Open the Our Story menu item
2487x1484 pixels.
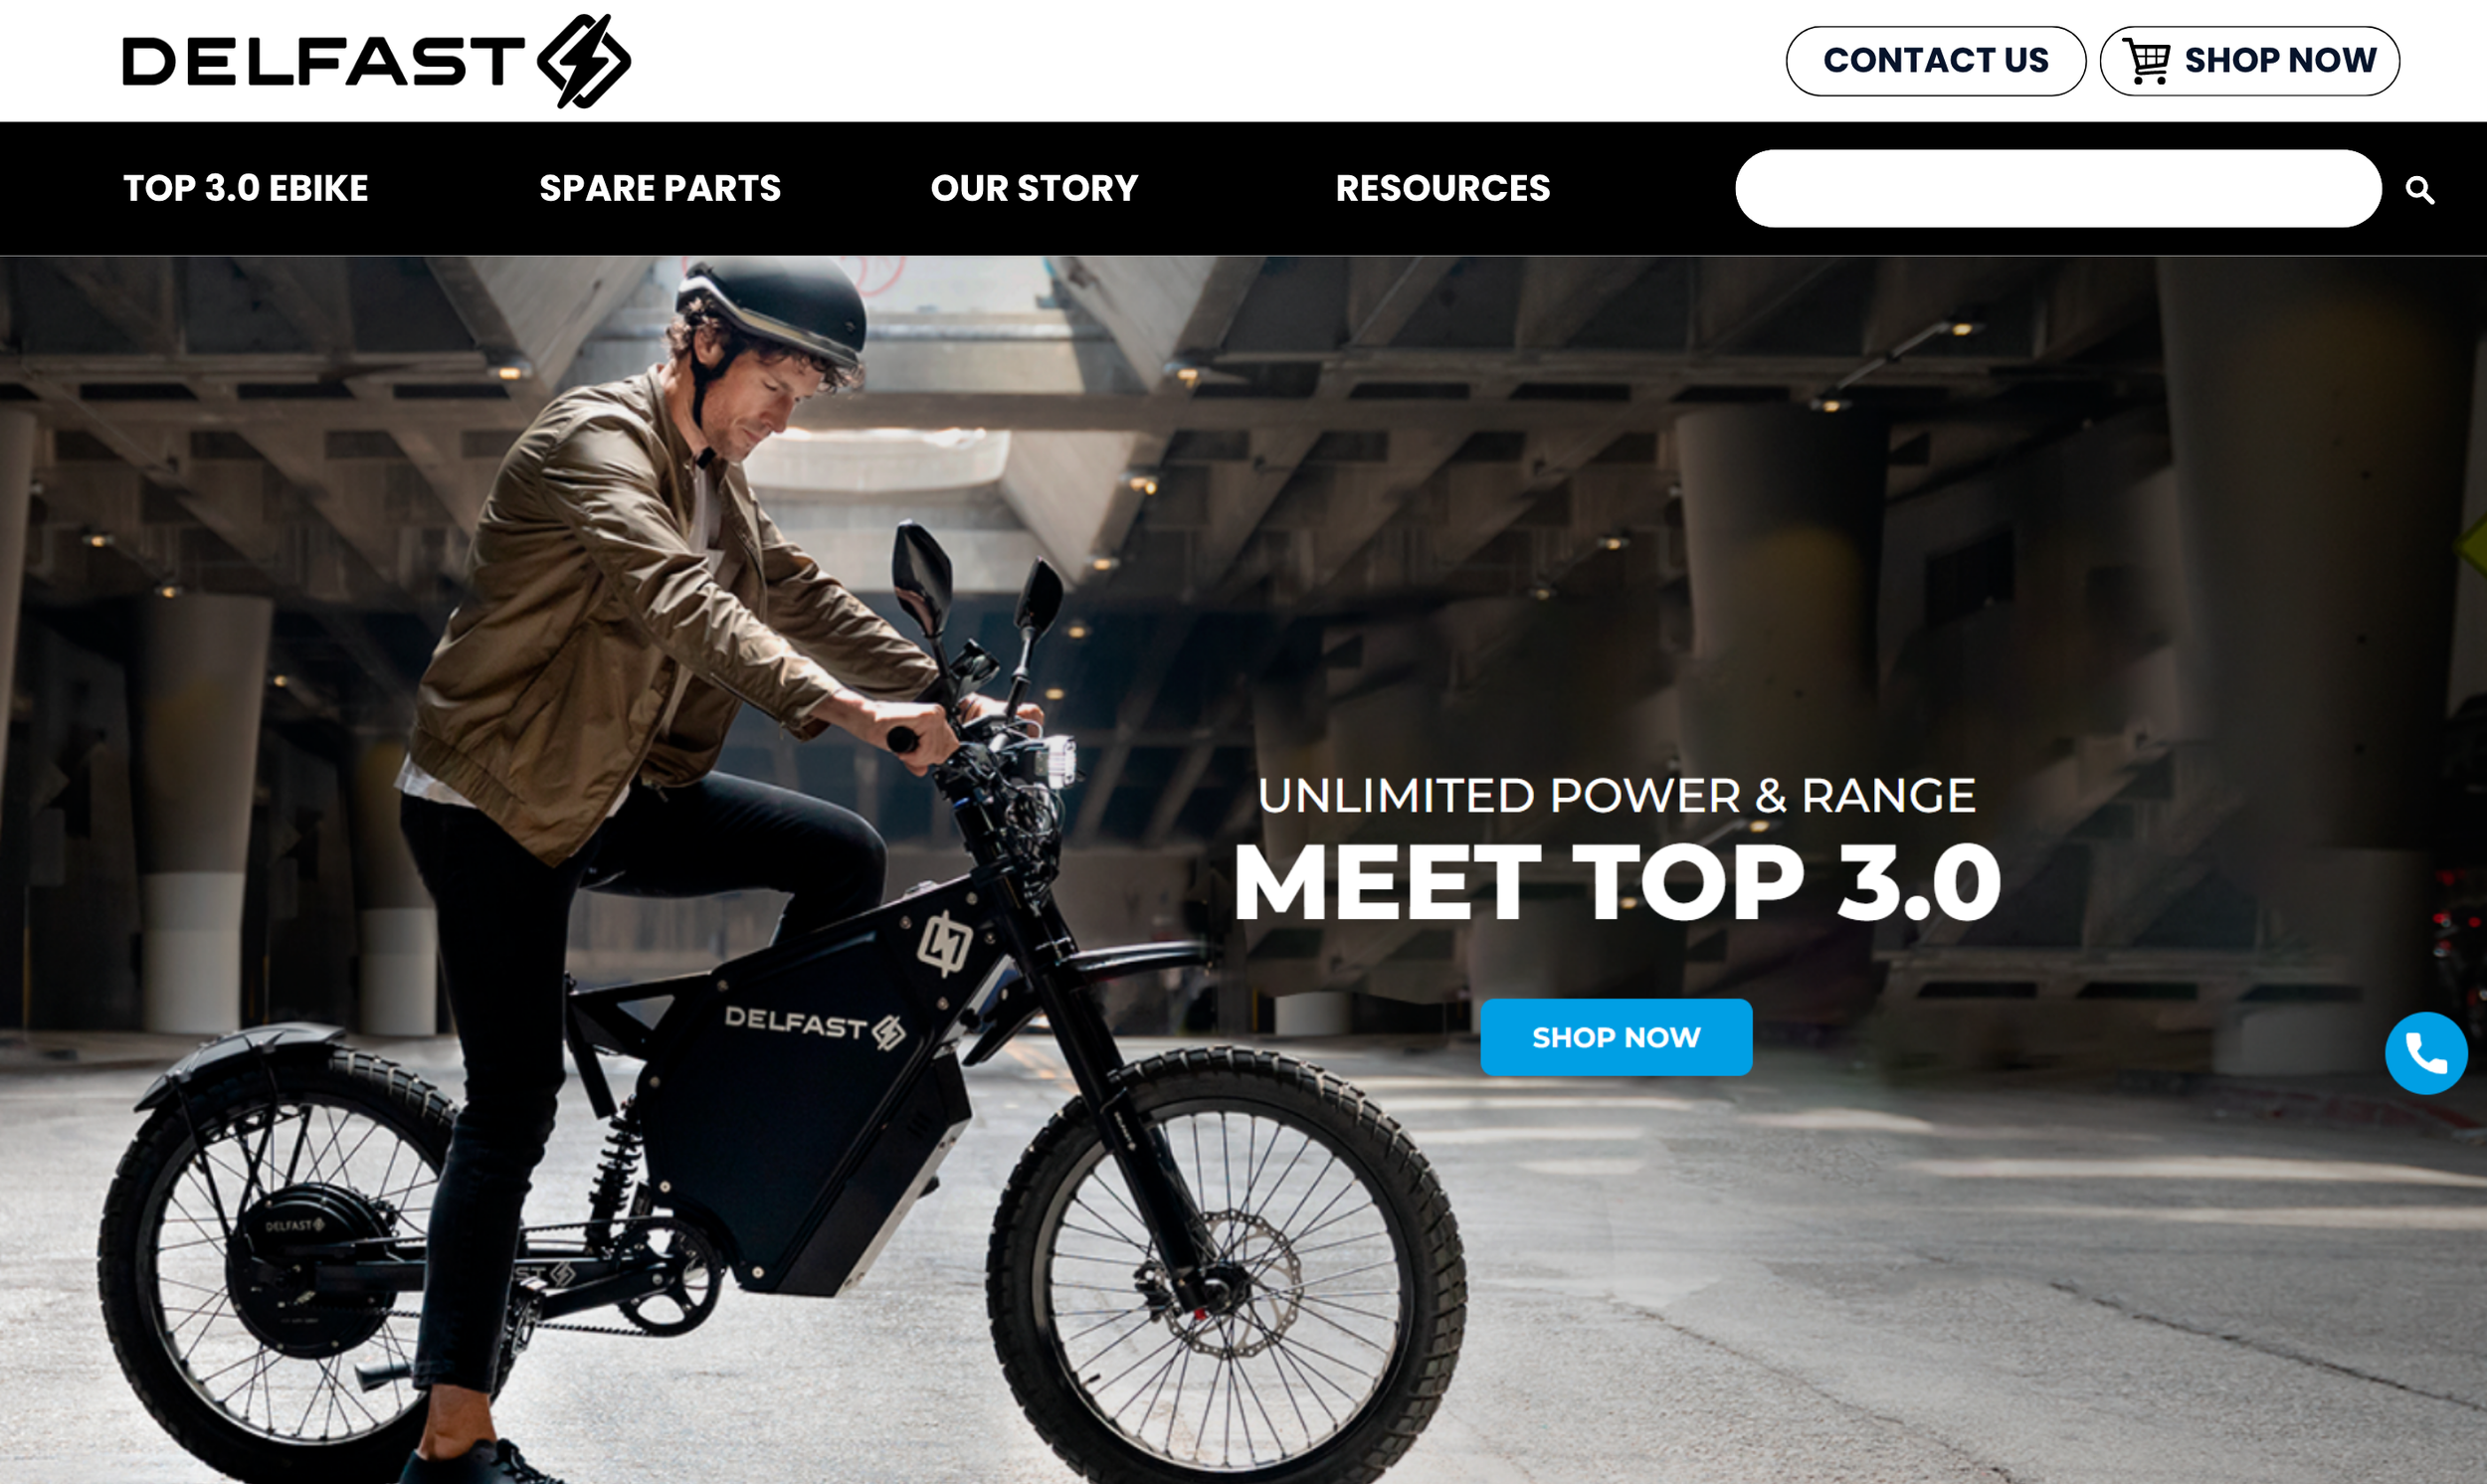(x=1034, y=188)
